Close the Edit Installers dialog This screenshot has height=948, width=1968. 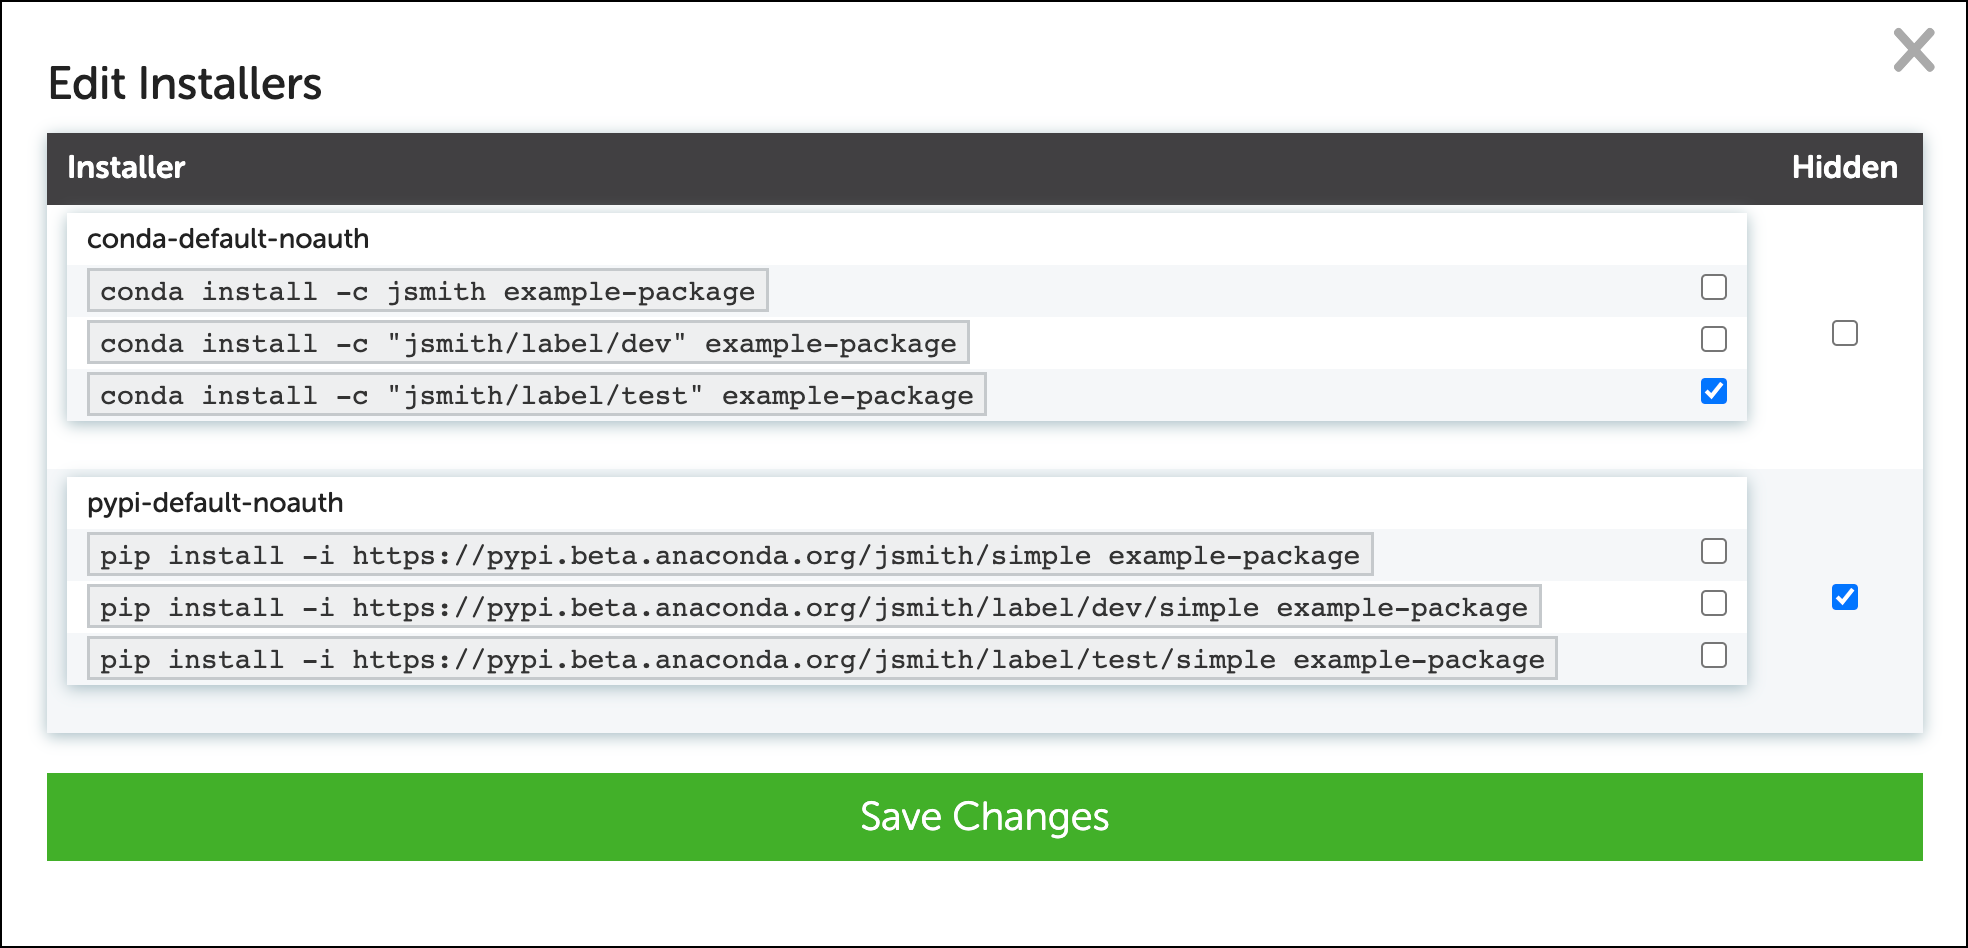(x=1913, y=51)
